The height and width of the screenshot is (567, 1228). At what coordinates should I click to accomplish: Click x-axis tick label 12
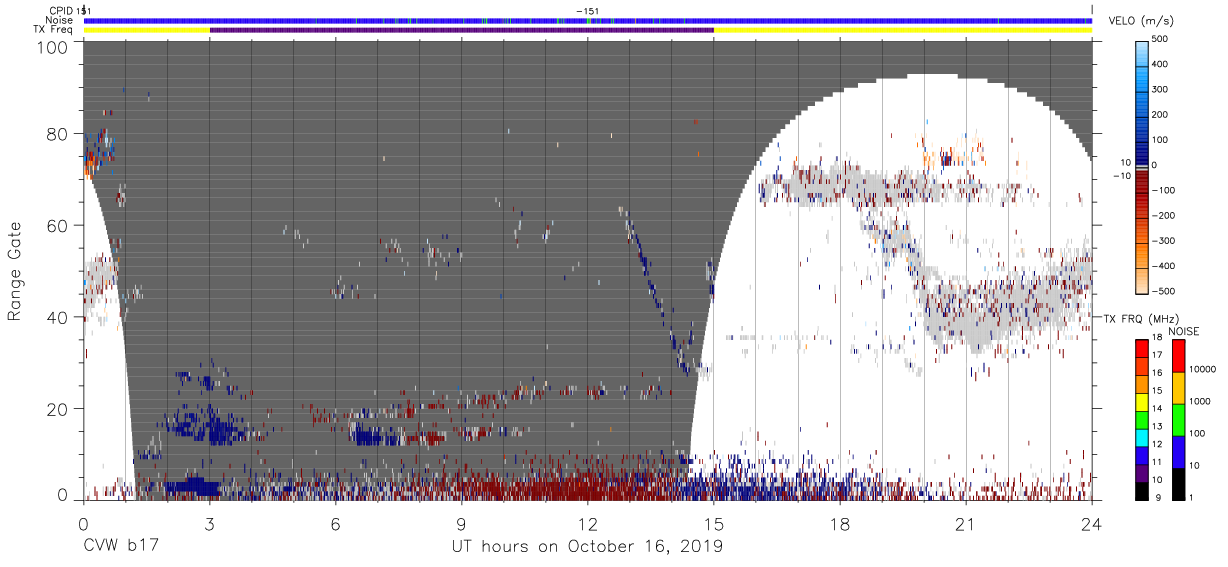(x=588, y=525)
